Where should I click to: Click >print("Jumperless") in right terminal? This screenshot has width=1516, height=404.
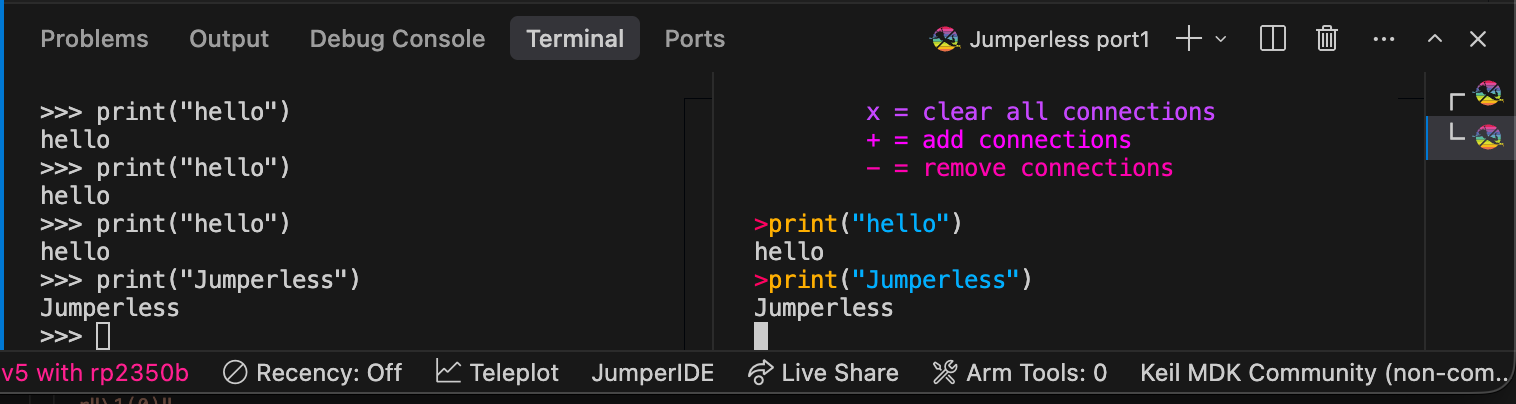[x=893, y=279]
